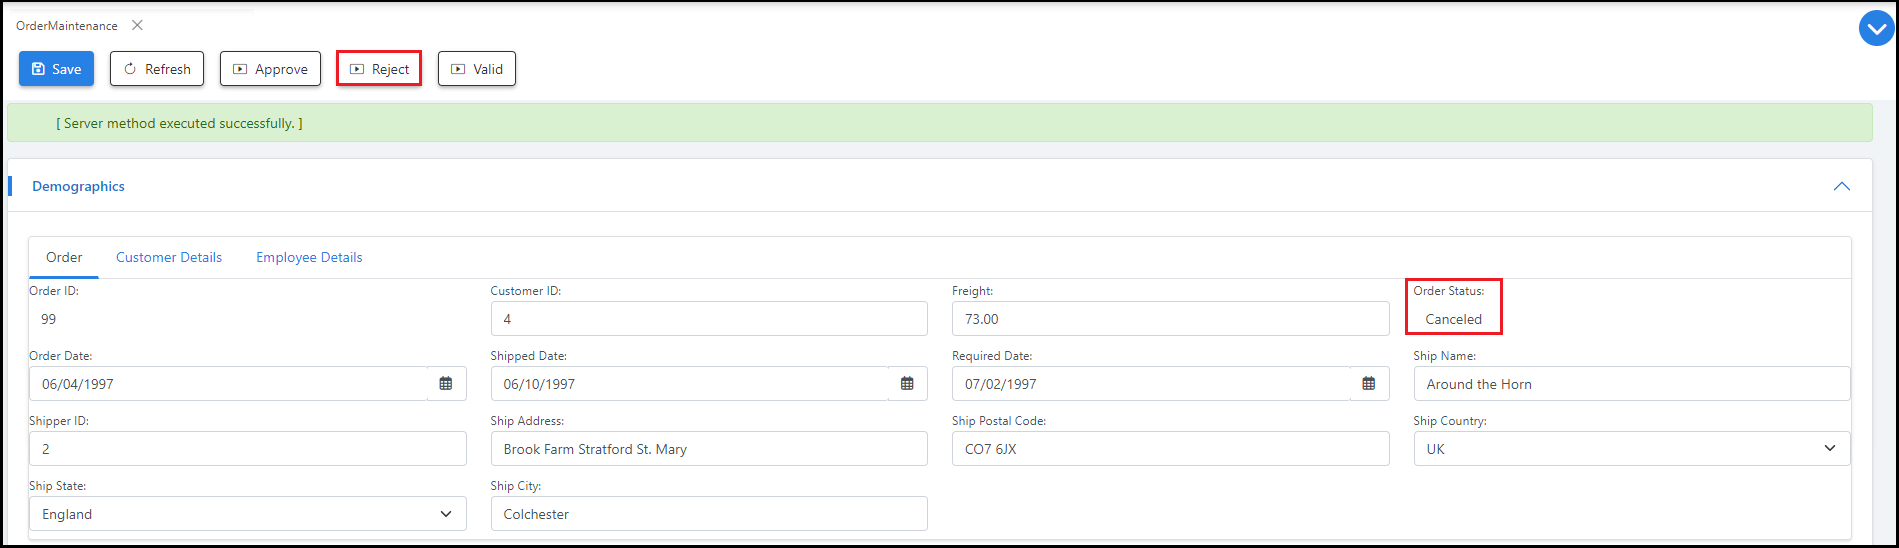Approve the current order
1899x548 pixels.
(270, 69)
